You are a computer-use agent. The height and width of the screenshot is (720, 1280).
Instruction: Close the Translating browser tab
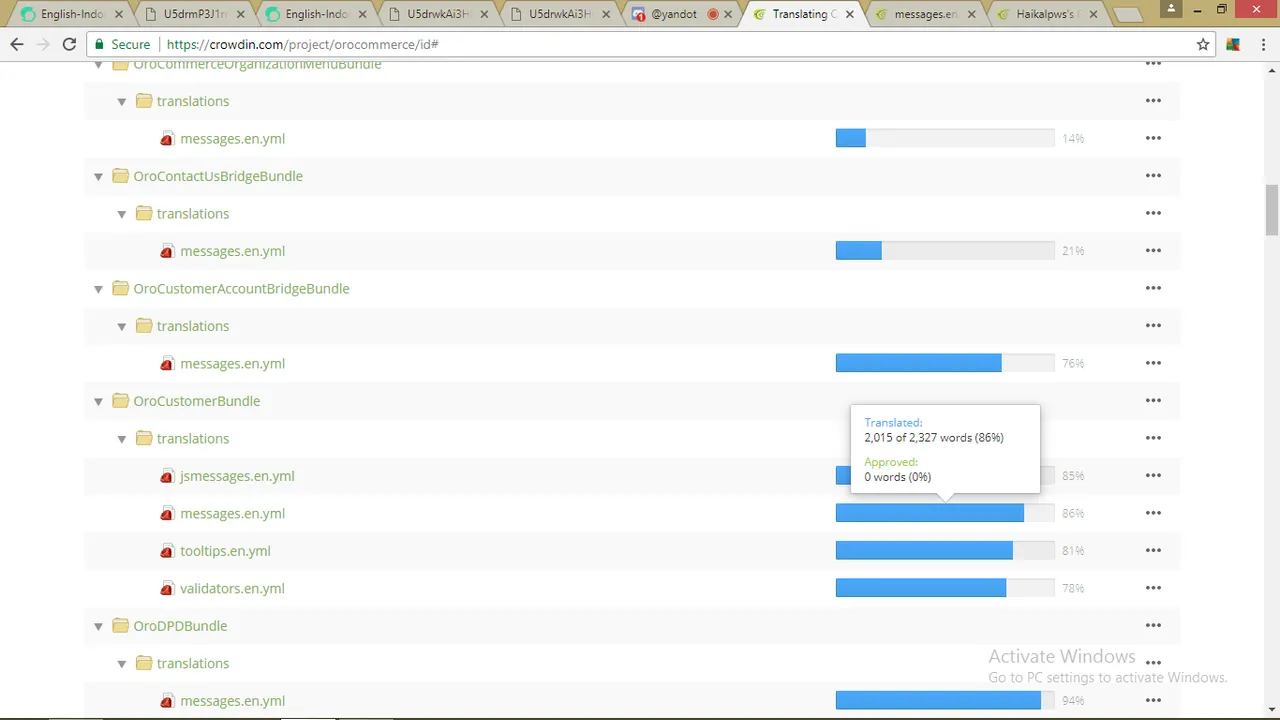(851, 14)
